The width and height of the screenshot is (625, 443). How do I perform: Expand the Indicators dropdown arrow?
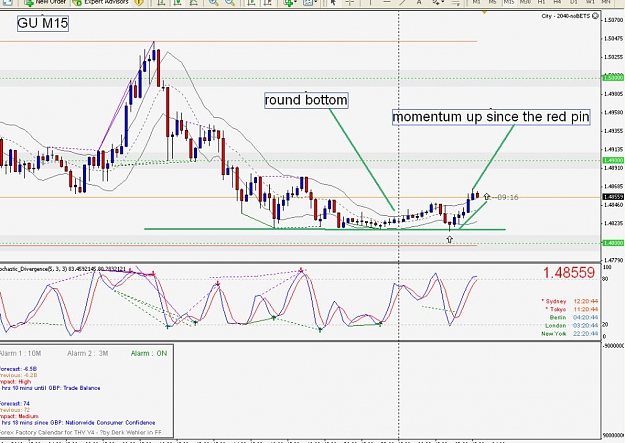pyautogui.click(x=296, y=2)
